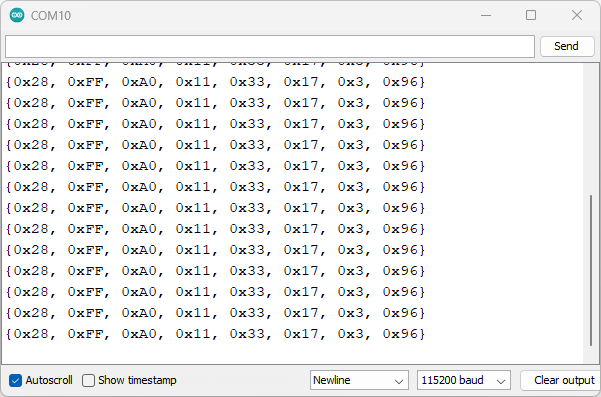Screen dimensions: 601x397
Task: Open the Newline line-ending dropdown
Action: tap(359, 380)
